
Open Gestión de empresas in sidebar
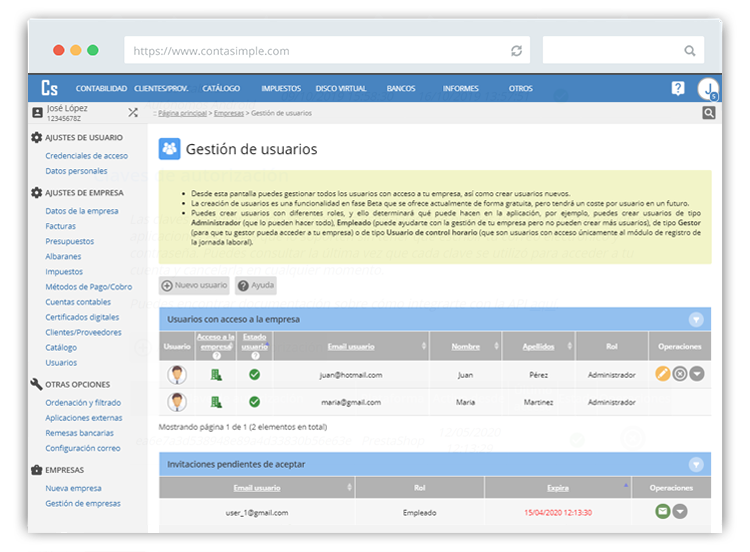click(83, 503)
